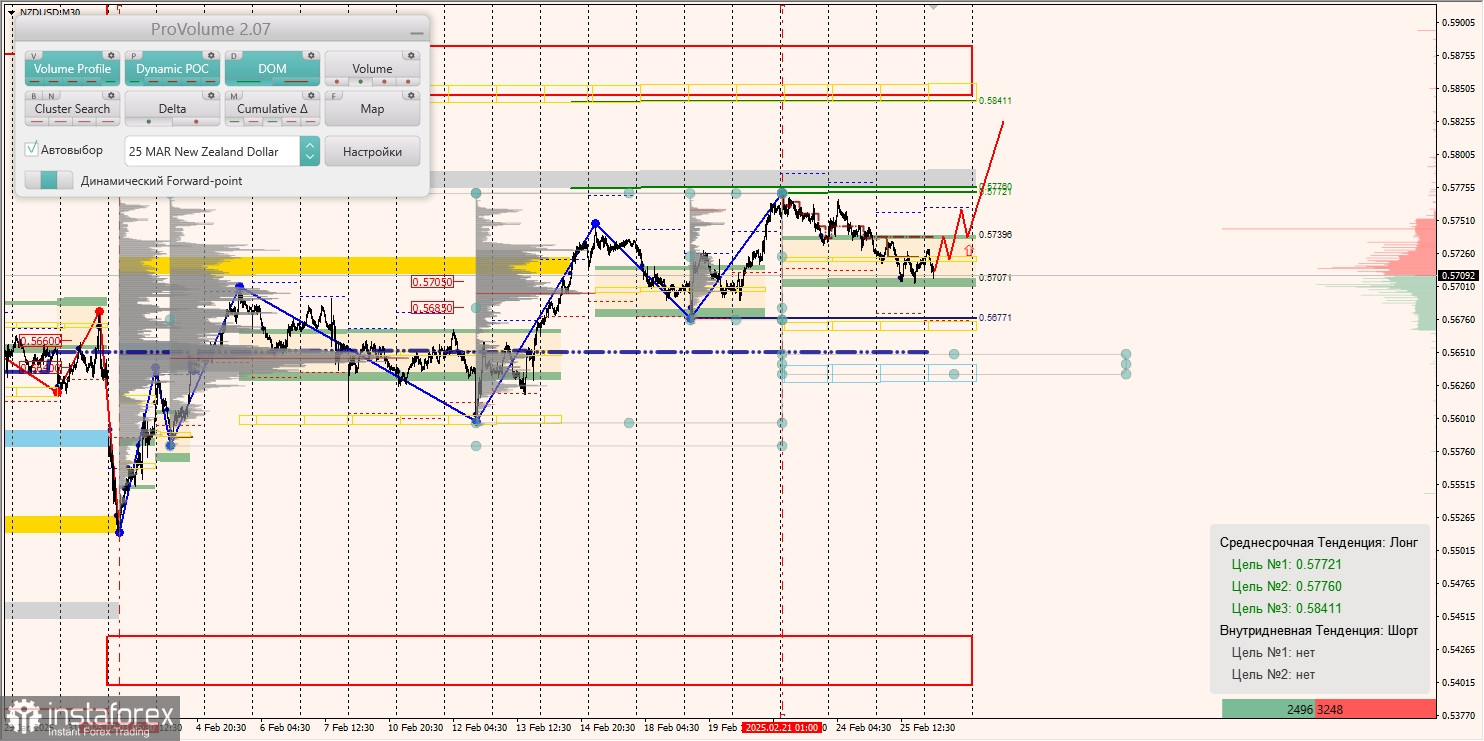Toggle the green-dot segment under Delta
The height and width of the screenshot is (741, 1484).
149,122
